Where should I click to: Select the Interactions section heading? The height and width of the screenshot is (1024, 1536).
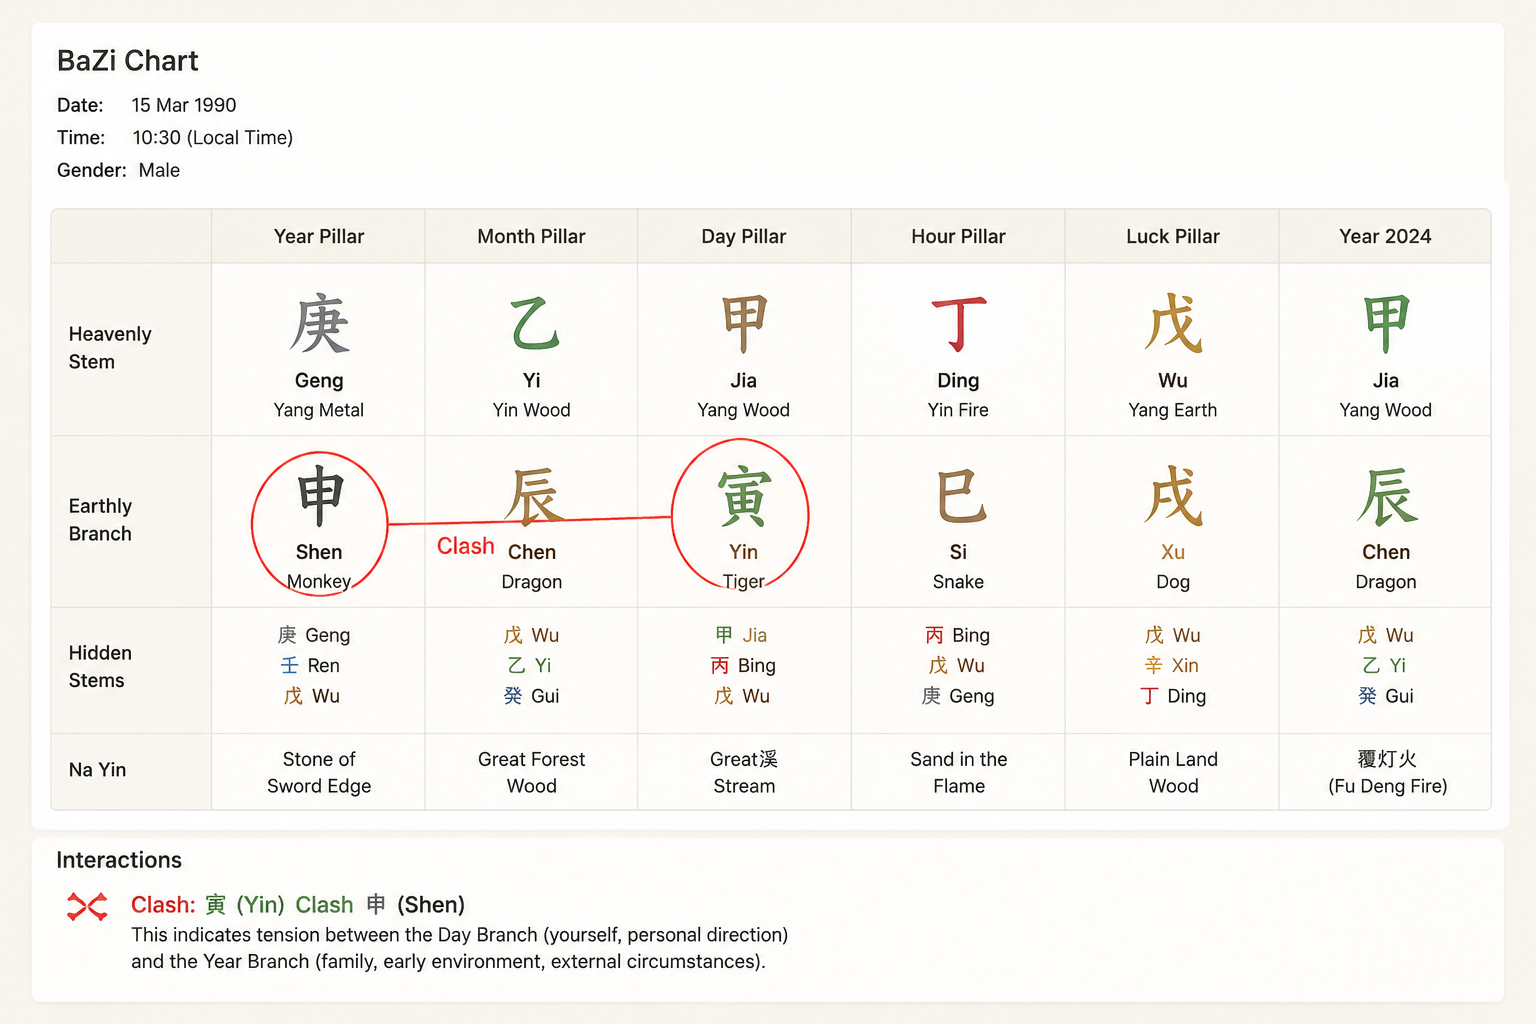119,860
